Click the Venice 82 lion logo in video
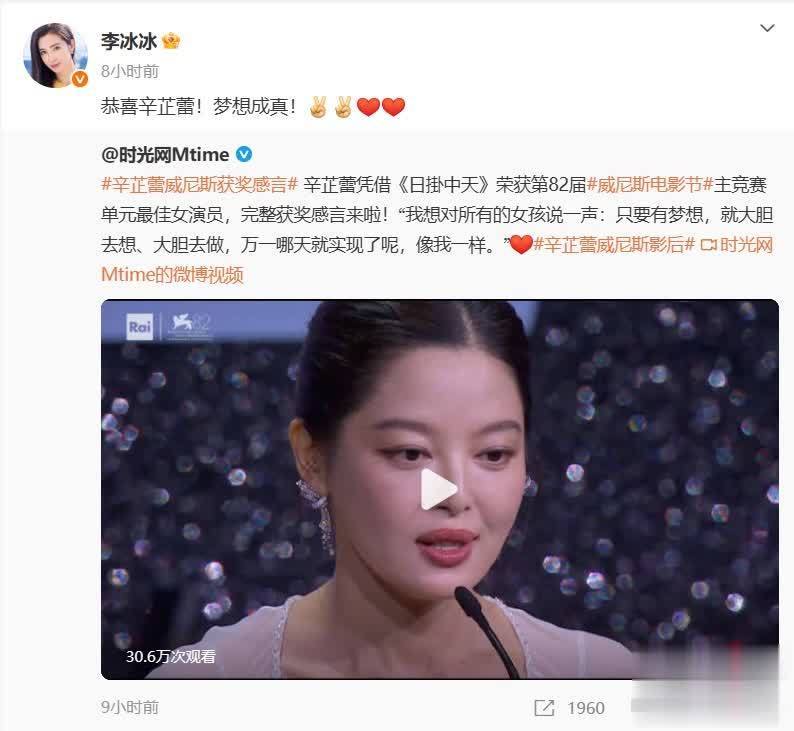This screenshot has width=794, height=731. (189, 326)
